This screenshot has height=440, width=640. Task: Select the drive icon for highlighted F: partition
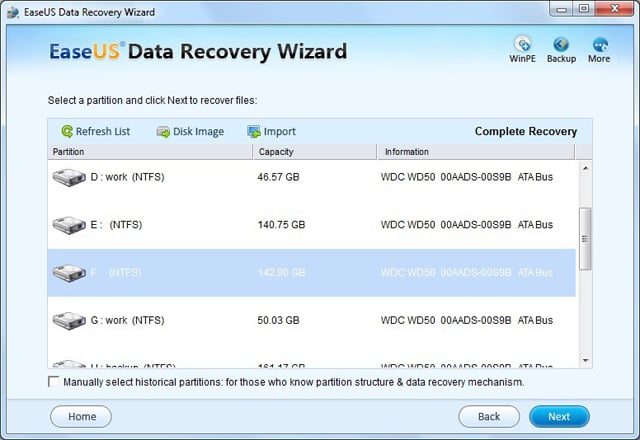69,273
